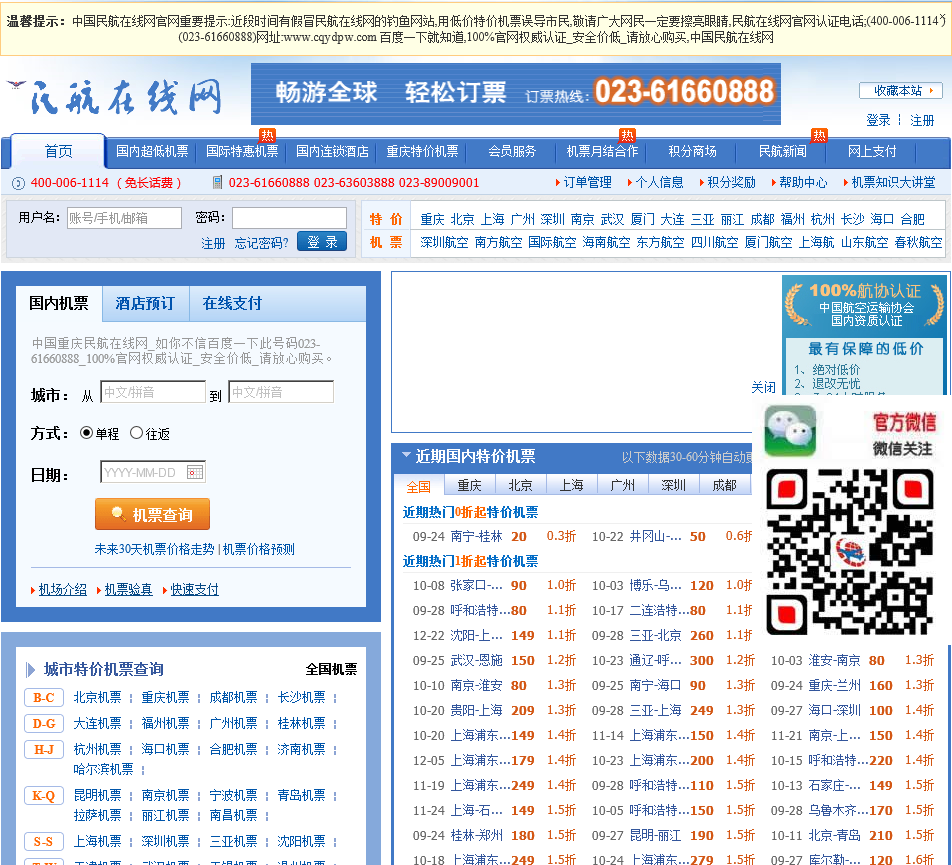Click 关闭 to close the ad
This screenshot has height=865, width=952.
click(763, 387)
